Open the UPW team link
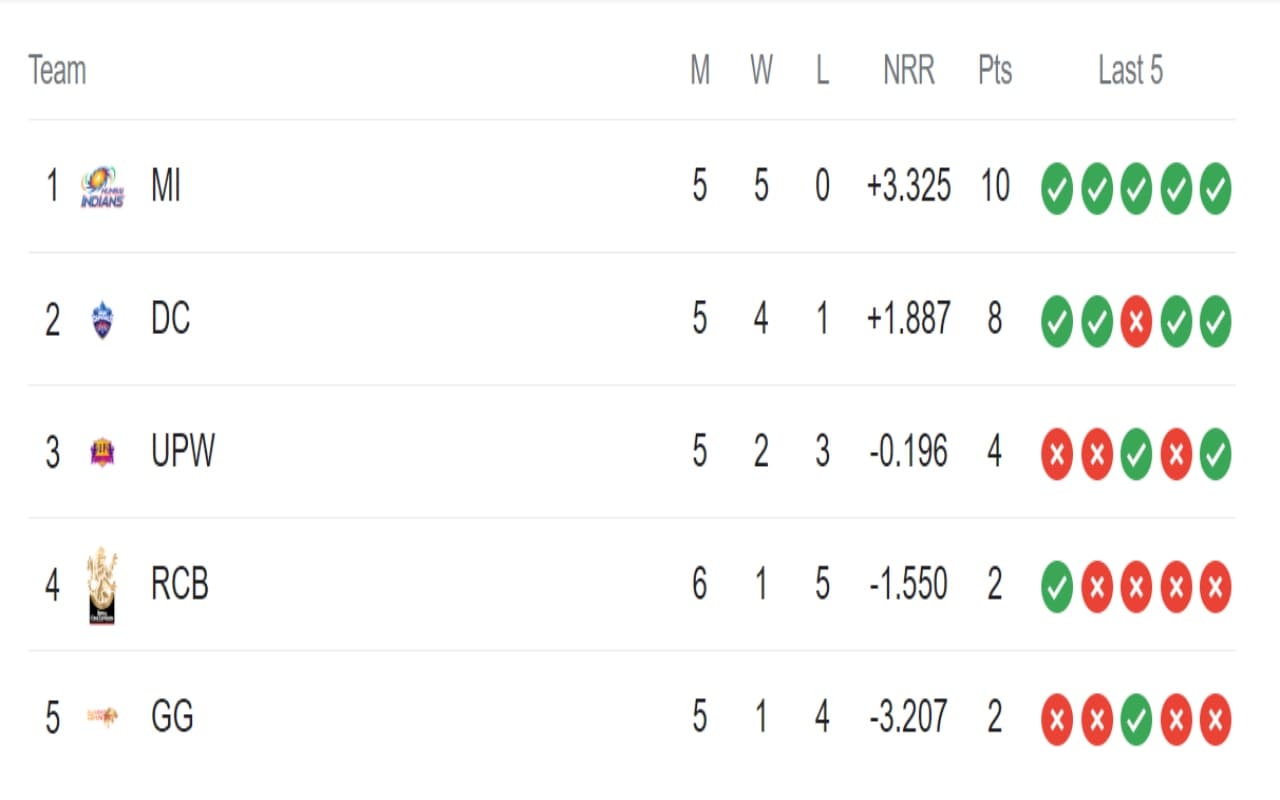This screenshot has height=800, width=1280. [x=183, y=452]
